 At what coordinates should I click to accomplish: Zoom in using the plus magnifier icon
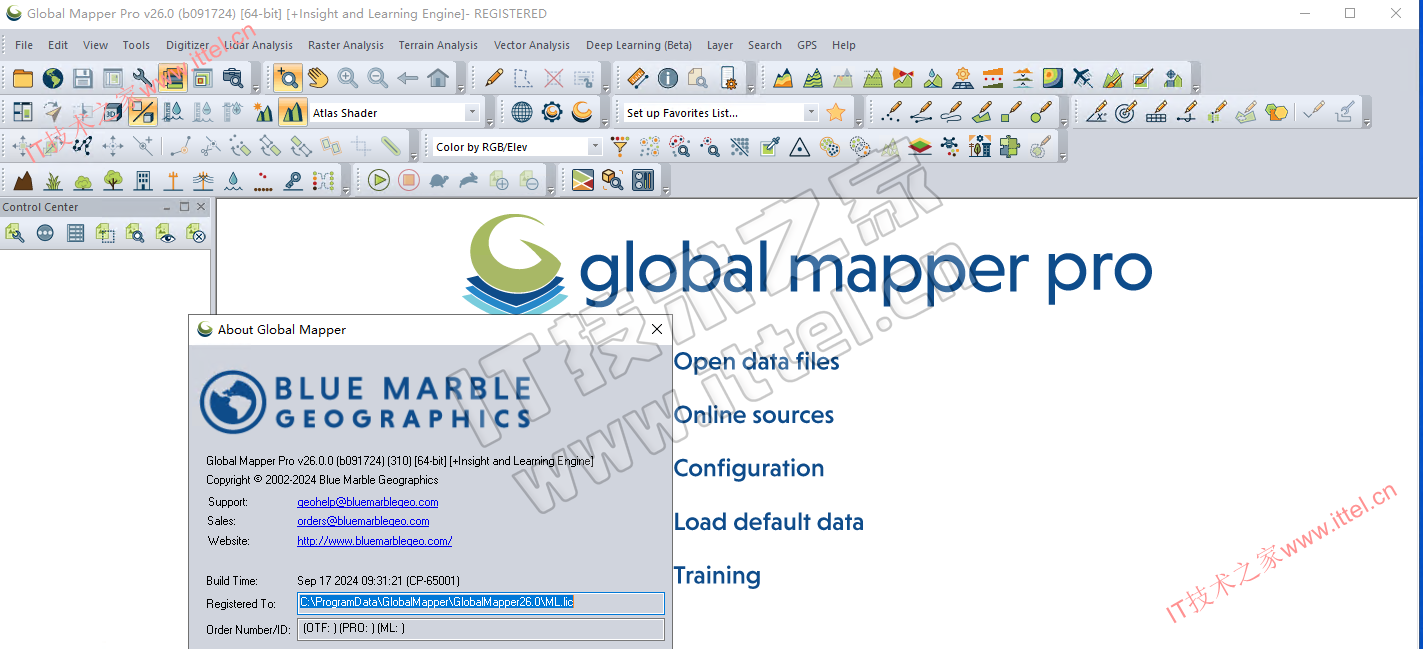[347, 78]
